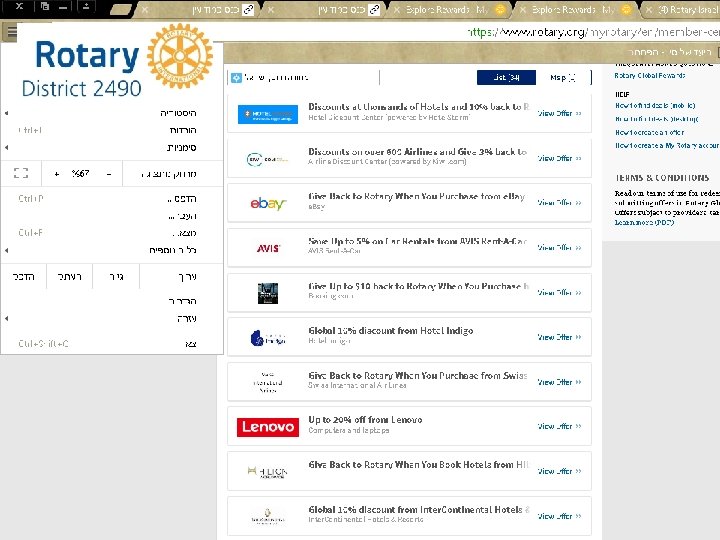Click the Swiss International Air Lines logo
Screen dimensions: 720x540
click(x=268, y=382)
